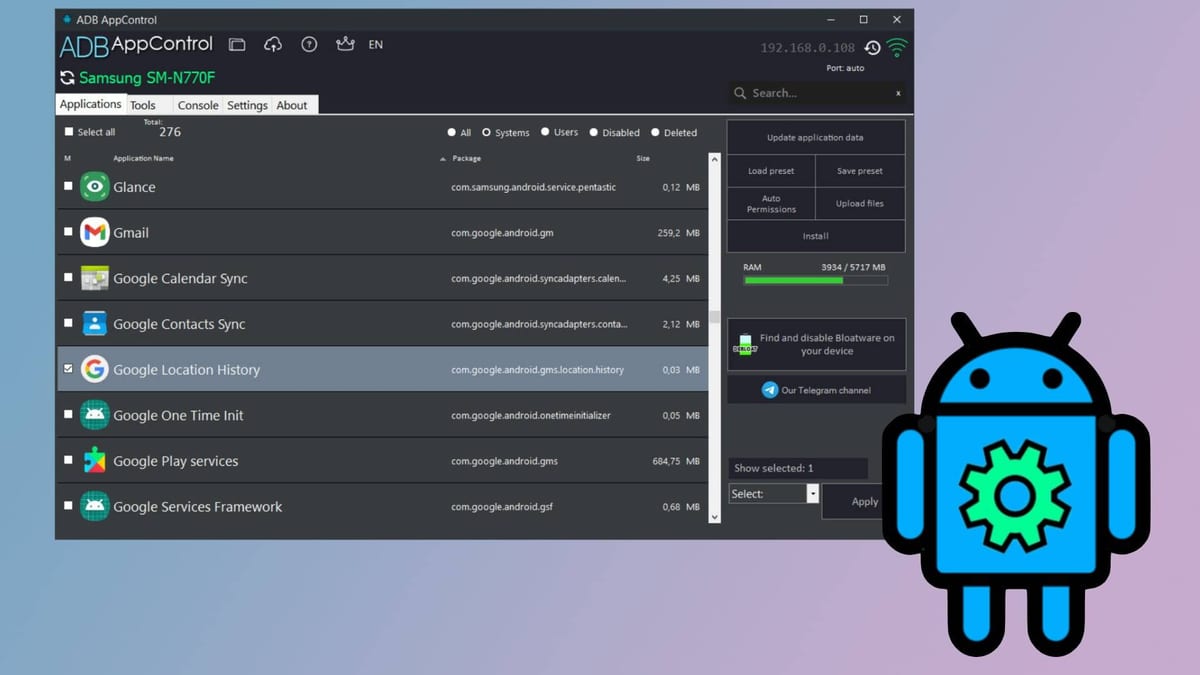This screenshot has height=675, width=1200.
Task: Click the Install button
Action: 815,236
